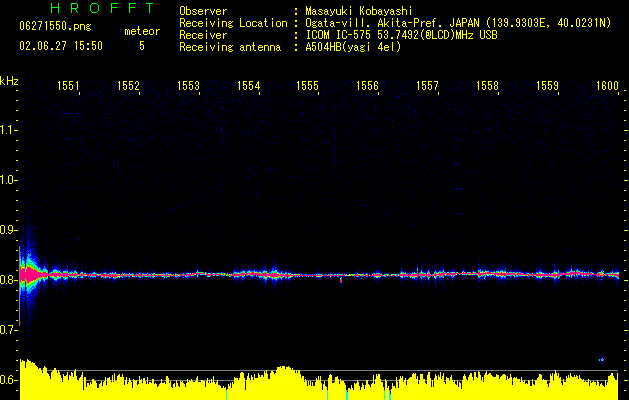Click the 1559 time marker
This screenshot has width=629, height=400.
point(548,86)
